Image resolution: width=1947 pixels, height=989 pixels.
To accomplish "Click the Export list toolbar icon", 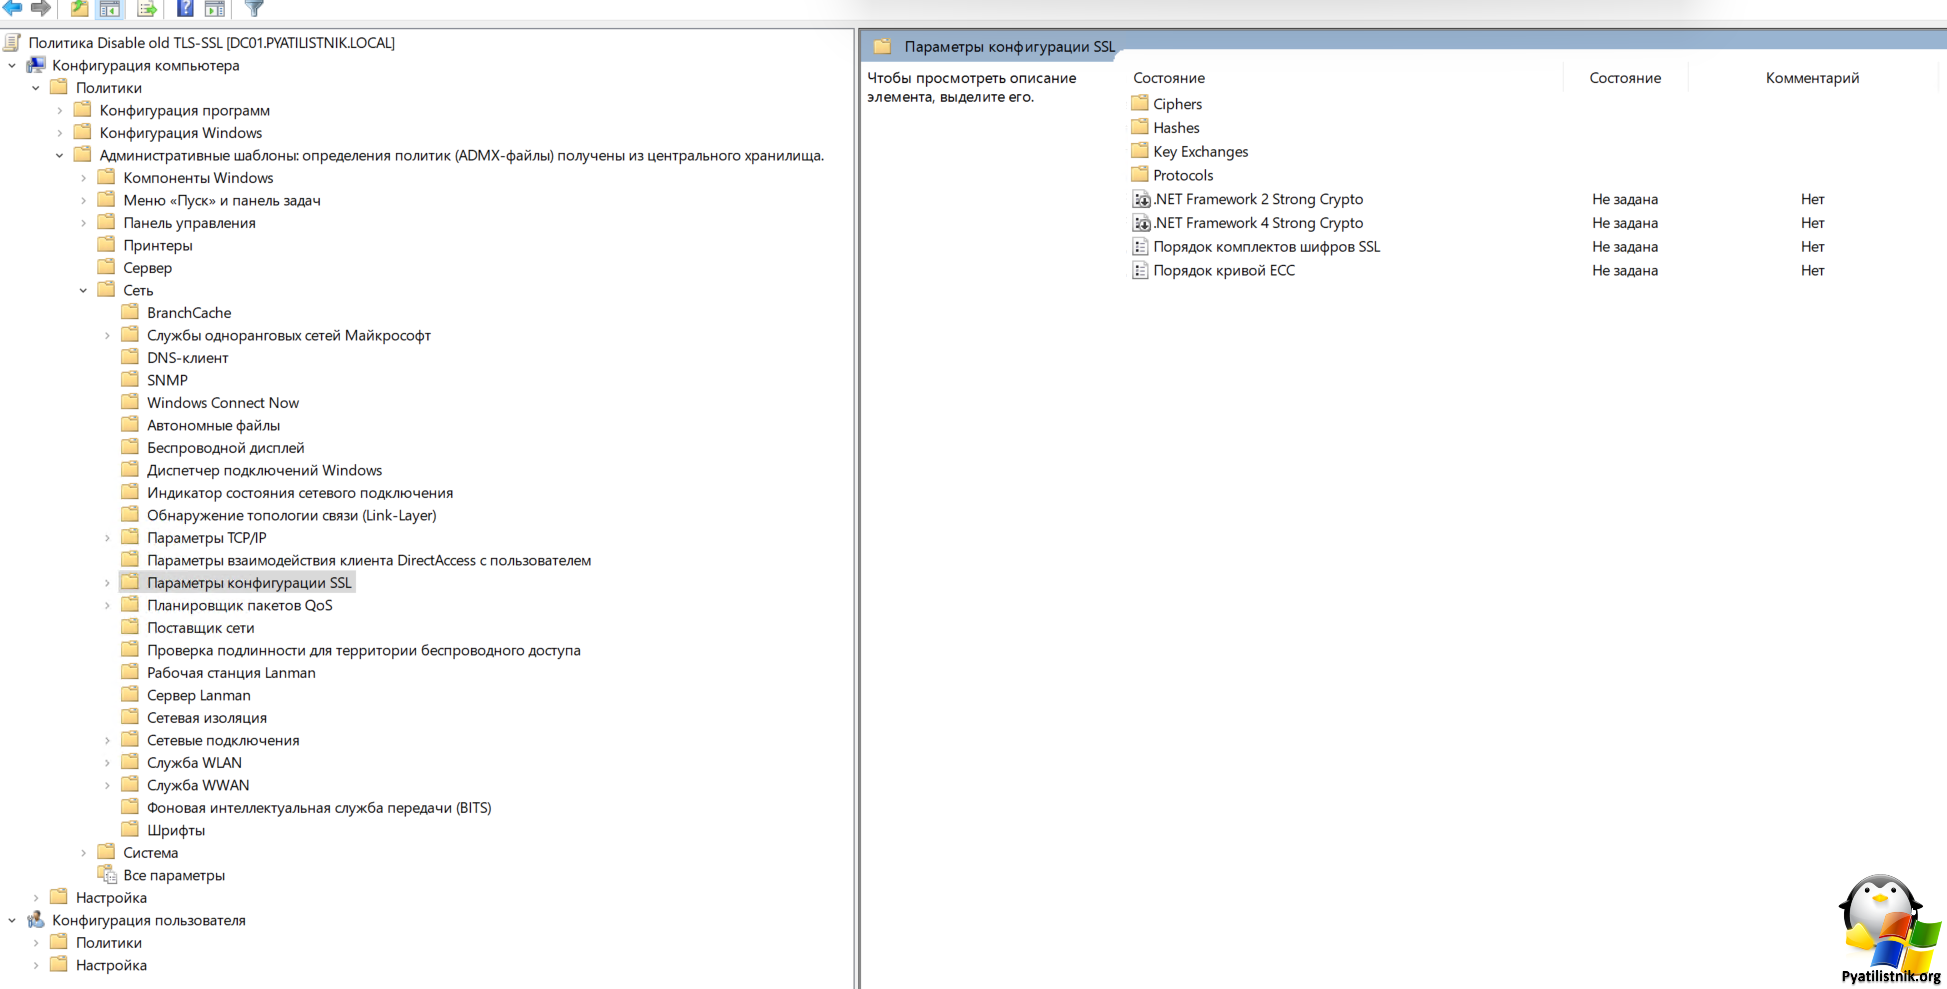I will 147,9.
